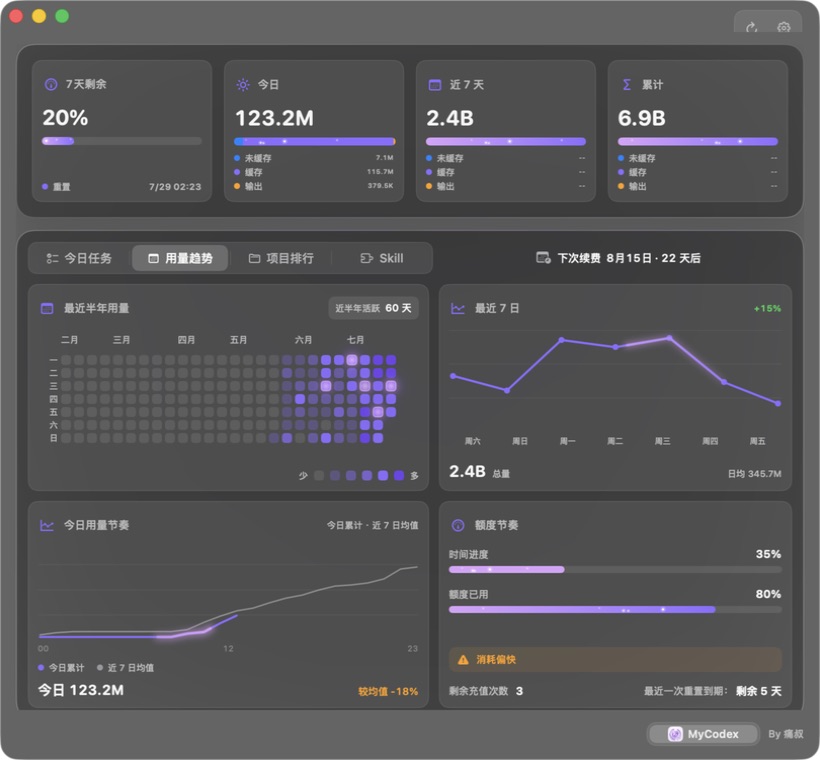The width and height of the screenshot is (820, 760).
Task: Click the 今日累计 · 近 7 日均值 header label
Action: coord(372,525)
